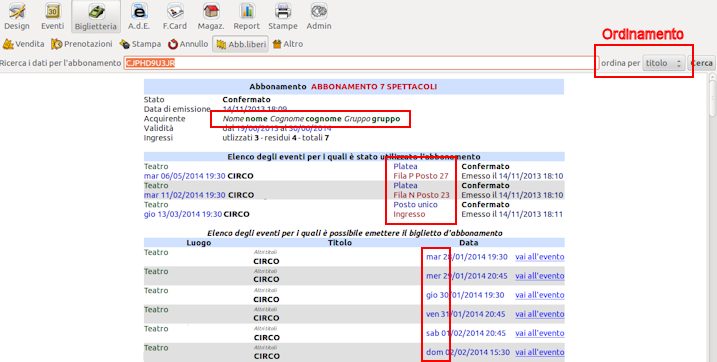The width and height of the screenshot is (717, 362).
Task: Click the abbonamento code search field
Action: coord(361,63)
